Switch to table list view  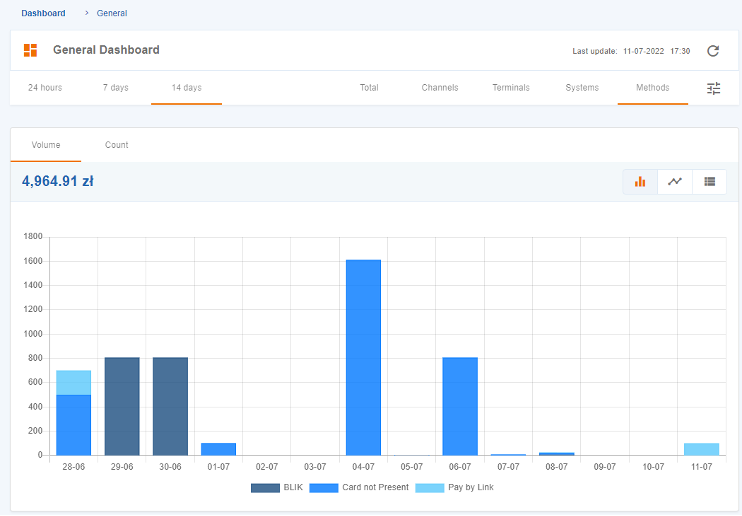coord(709,181)
